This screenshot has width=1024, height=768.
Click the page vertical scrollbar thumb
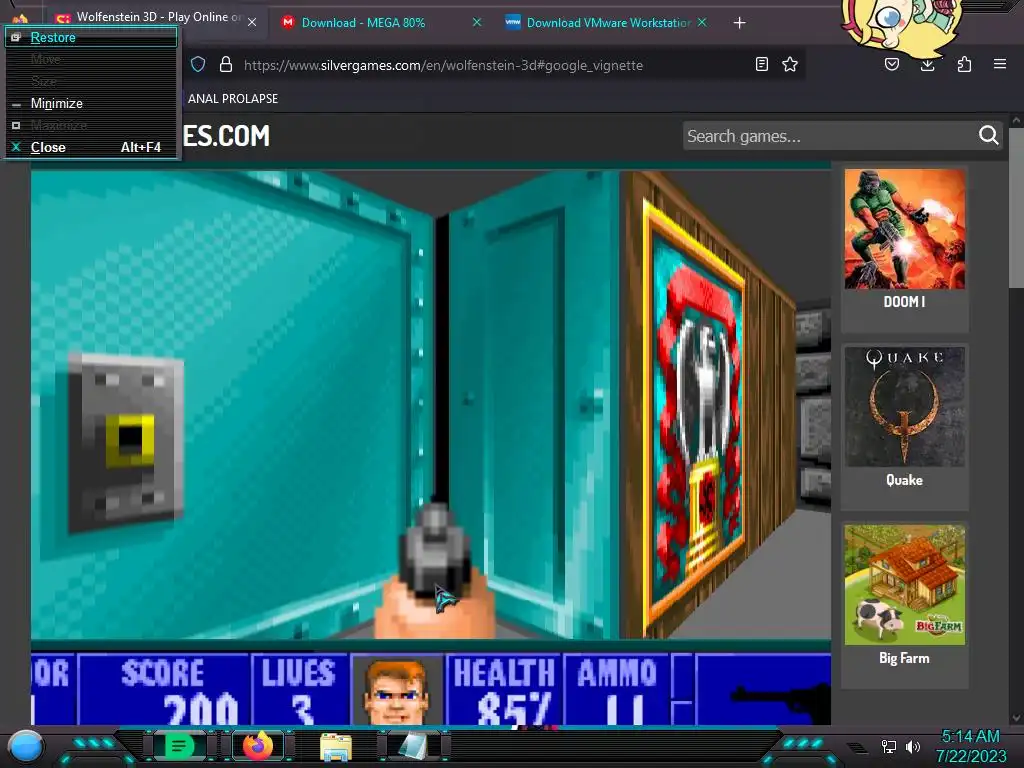[x=1016, y=208]
